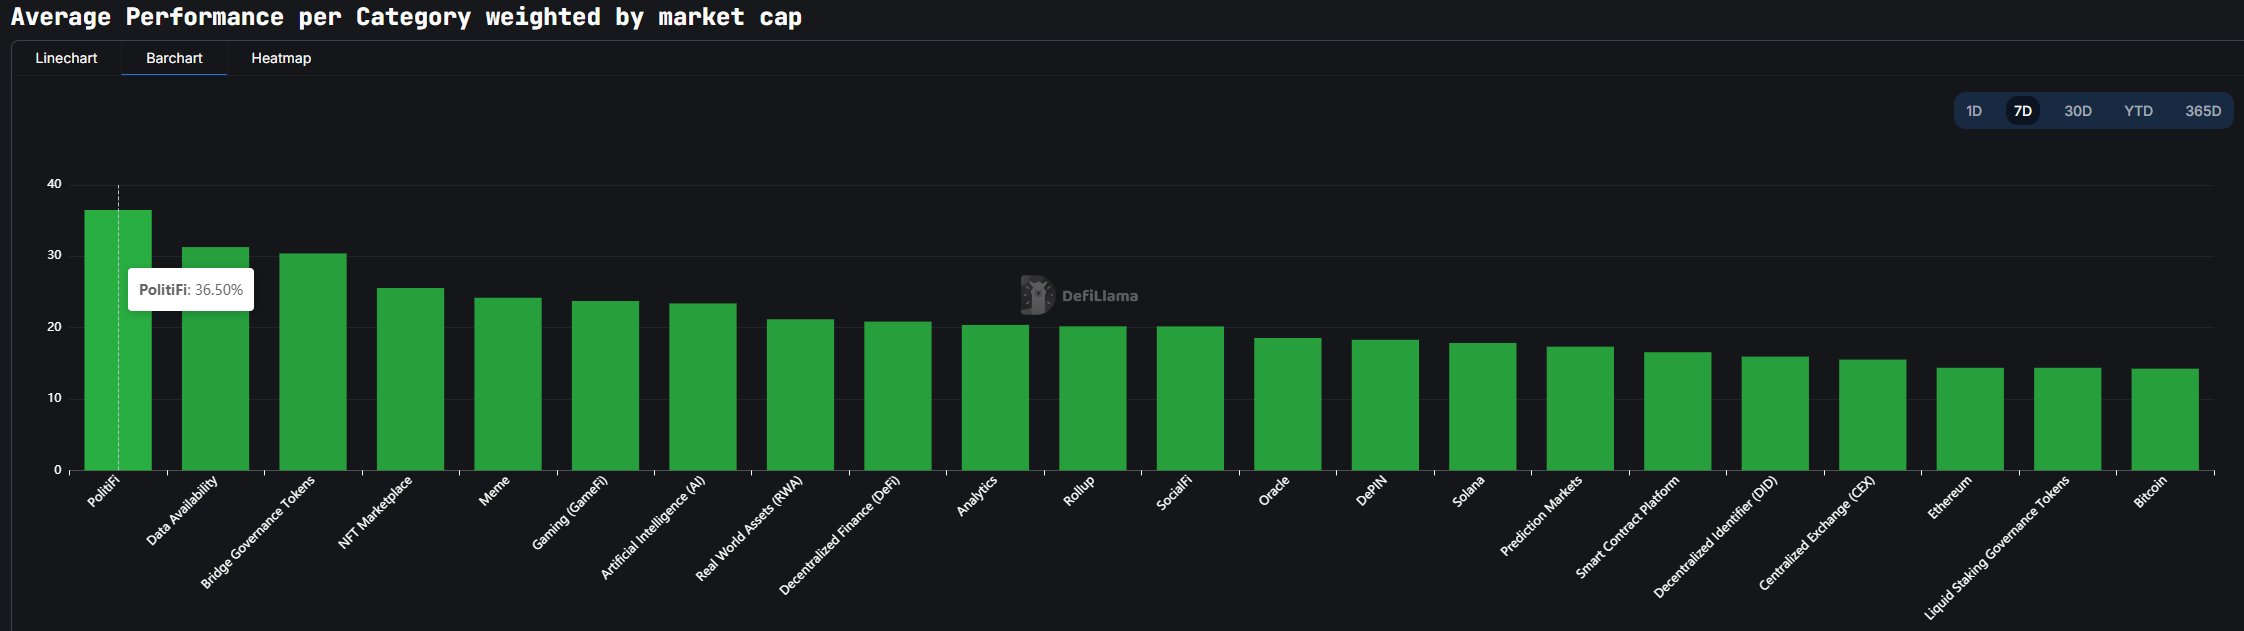2244x631 pixels.
Task: Click the Bitcoin bar
Action: pos(2165,420)
